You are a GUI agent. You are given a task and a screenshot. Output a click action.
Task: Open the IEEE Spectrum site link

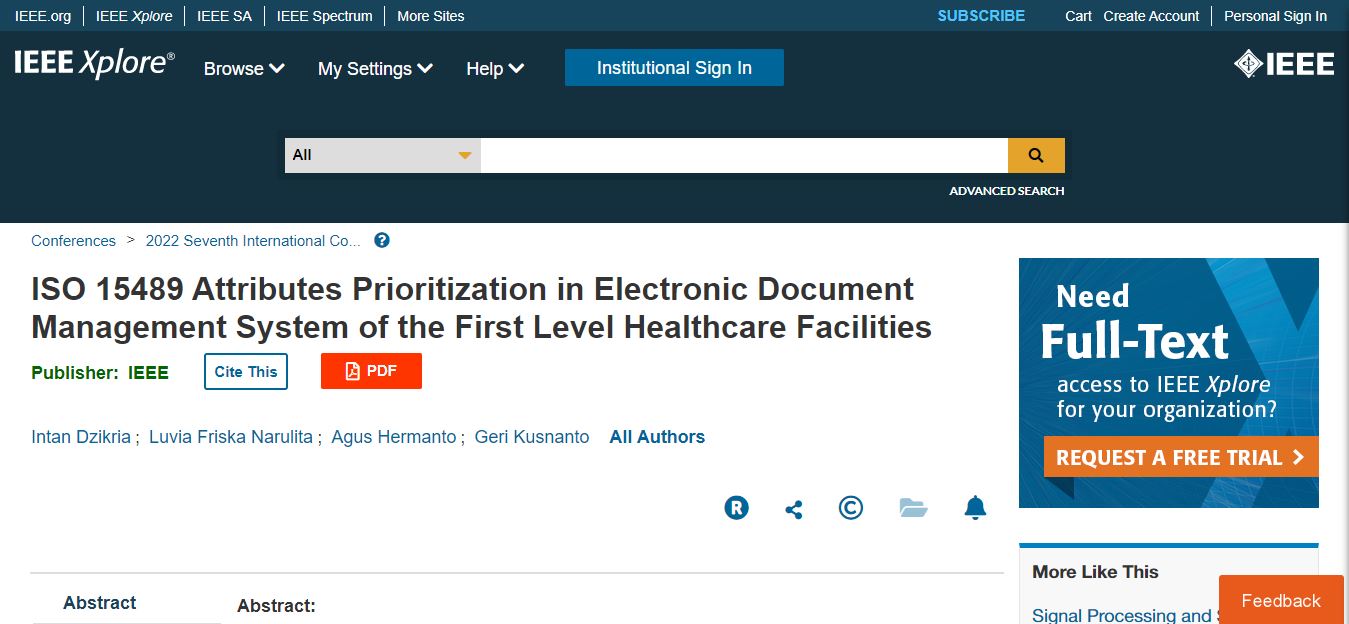click(x=324, y=16)
